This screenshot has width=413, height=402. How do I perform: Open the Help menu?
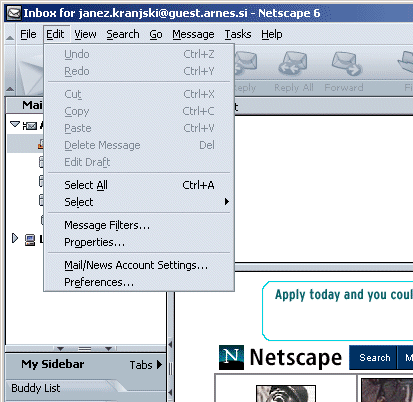pyautogui.click(x=272, y=34)
